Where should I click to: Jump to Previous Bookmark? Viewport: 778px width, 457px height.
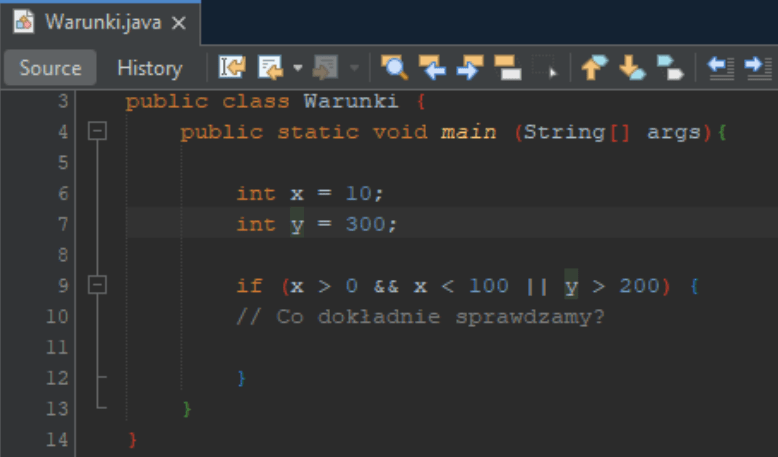point(594,68)
